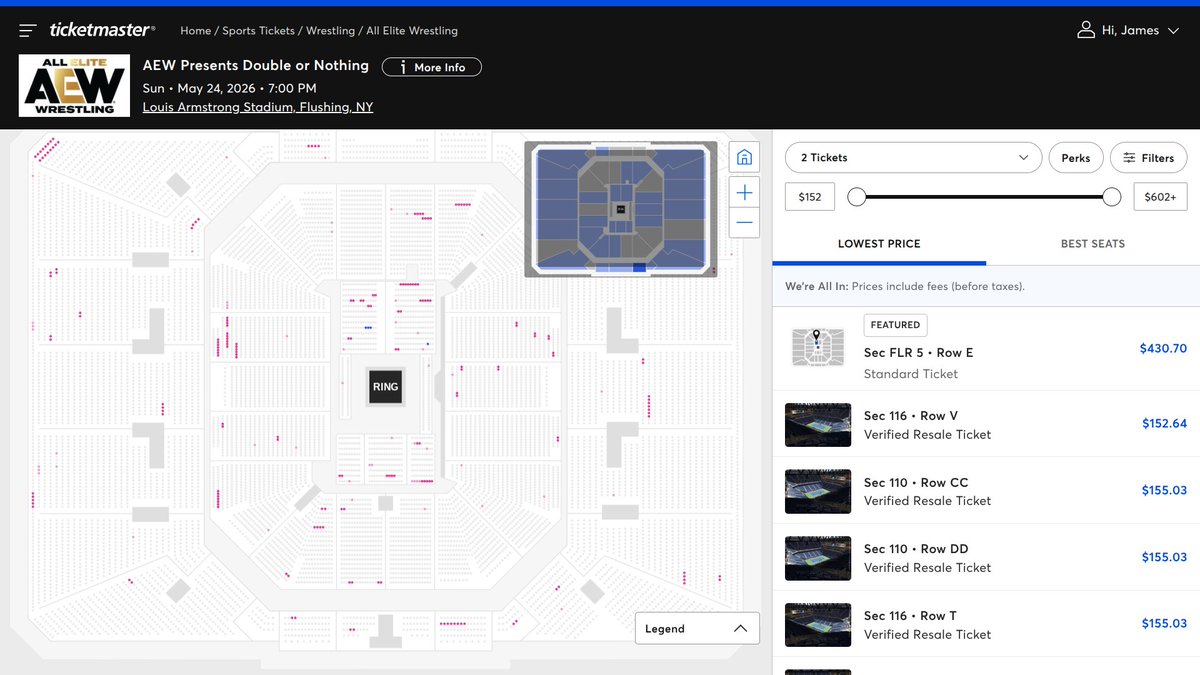The image size is (1200, 675).
Task: Zoom in on seat map with plus
Action: coord(744,192)
